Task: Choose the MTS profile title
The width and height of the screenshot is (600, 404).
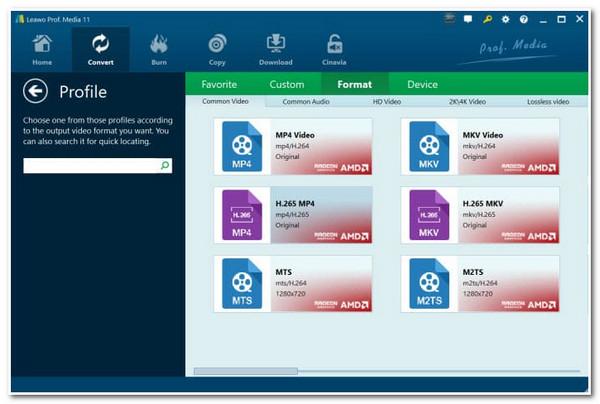Action: (x=284, y=272)
